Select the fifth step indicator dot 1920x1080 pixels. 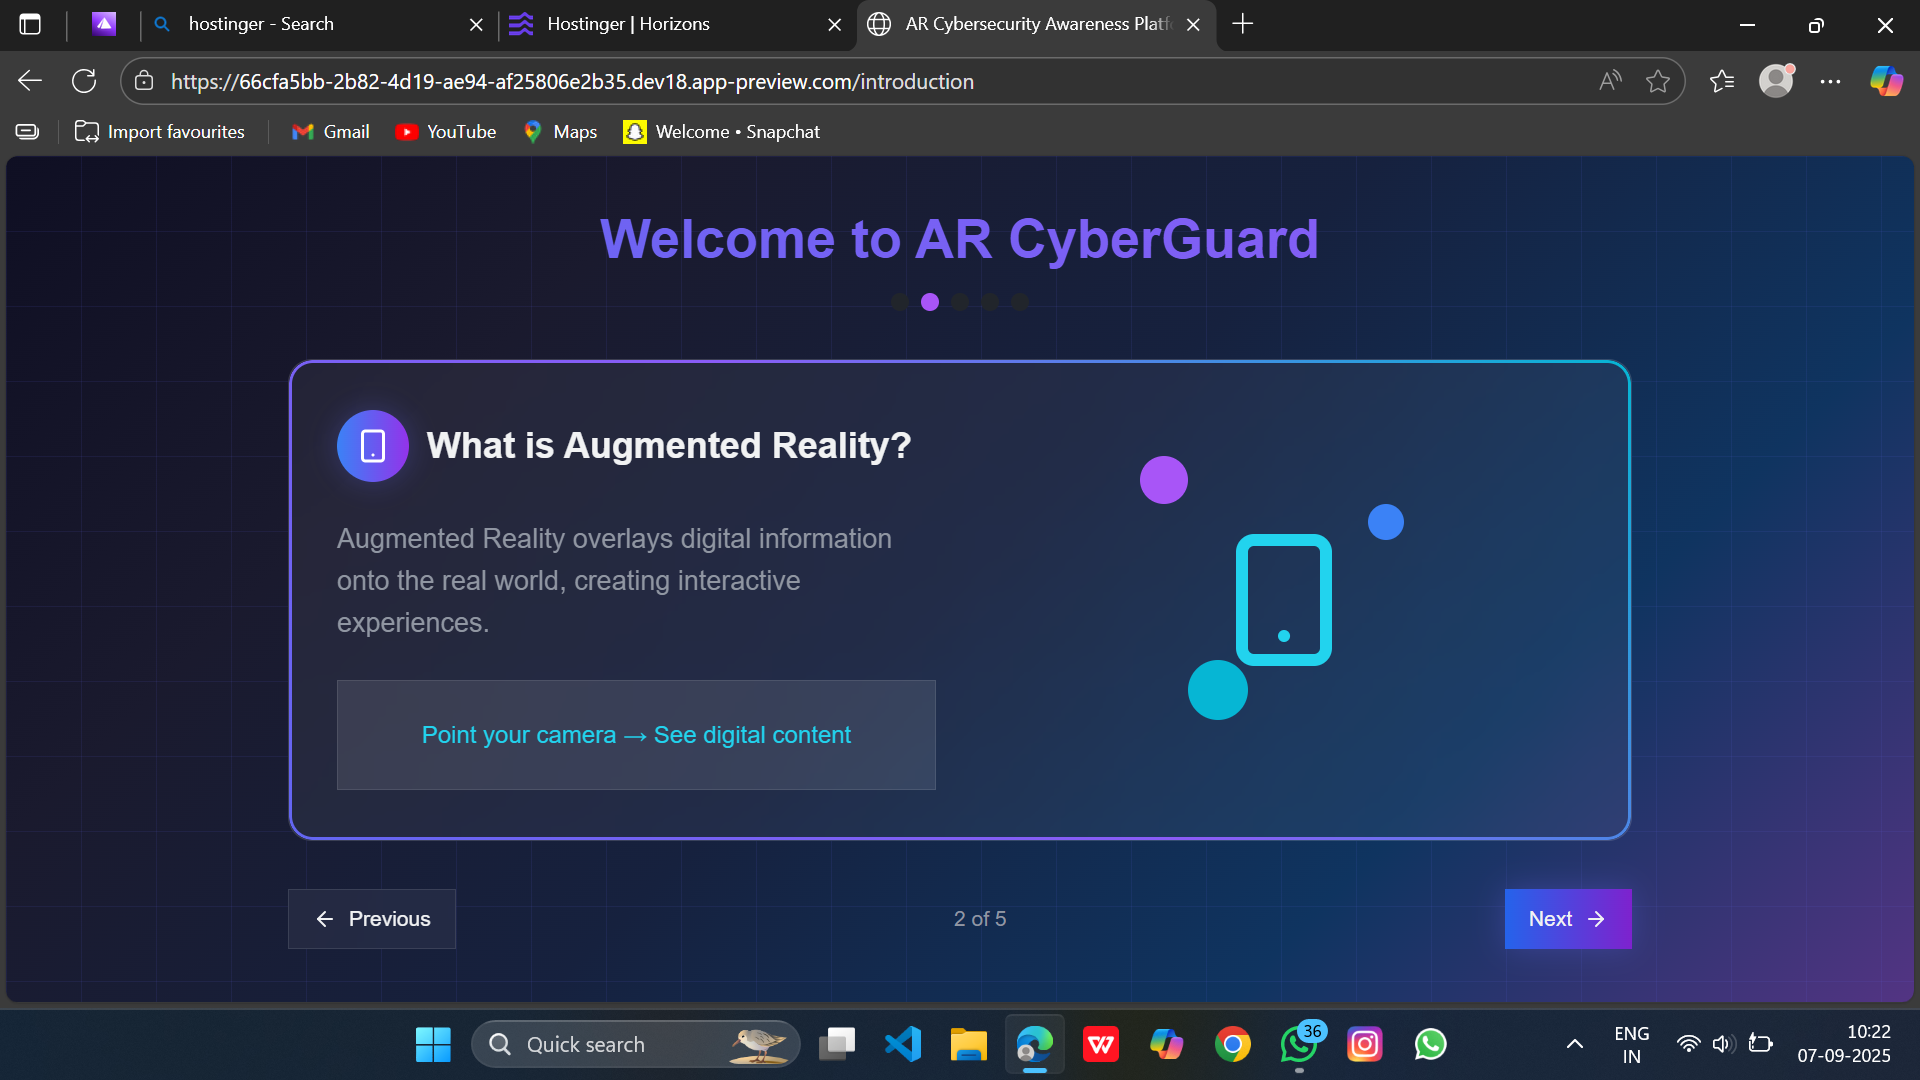1020,302
